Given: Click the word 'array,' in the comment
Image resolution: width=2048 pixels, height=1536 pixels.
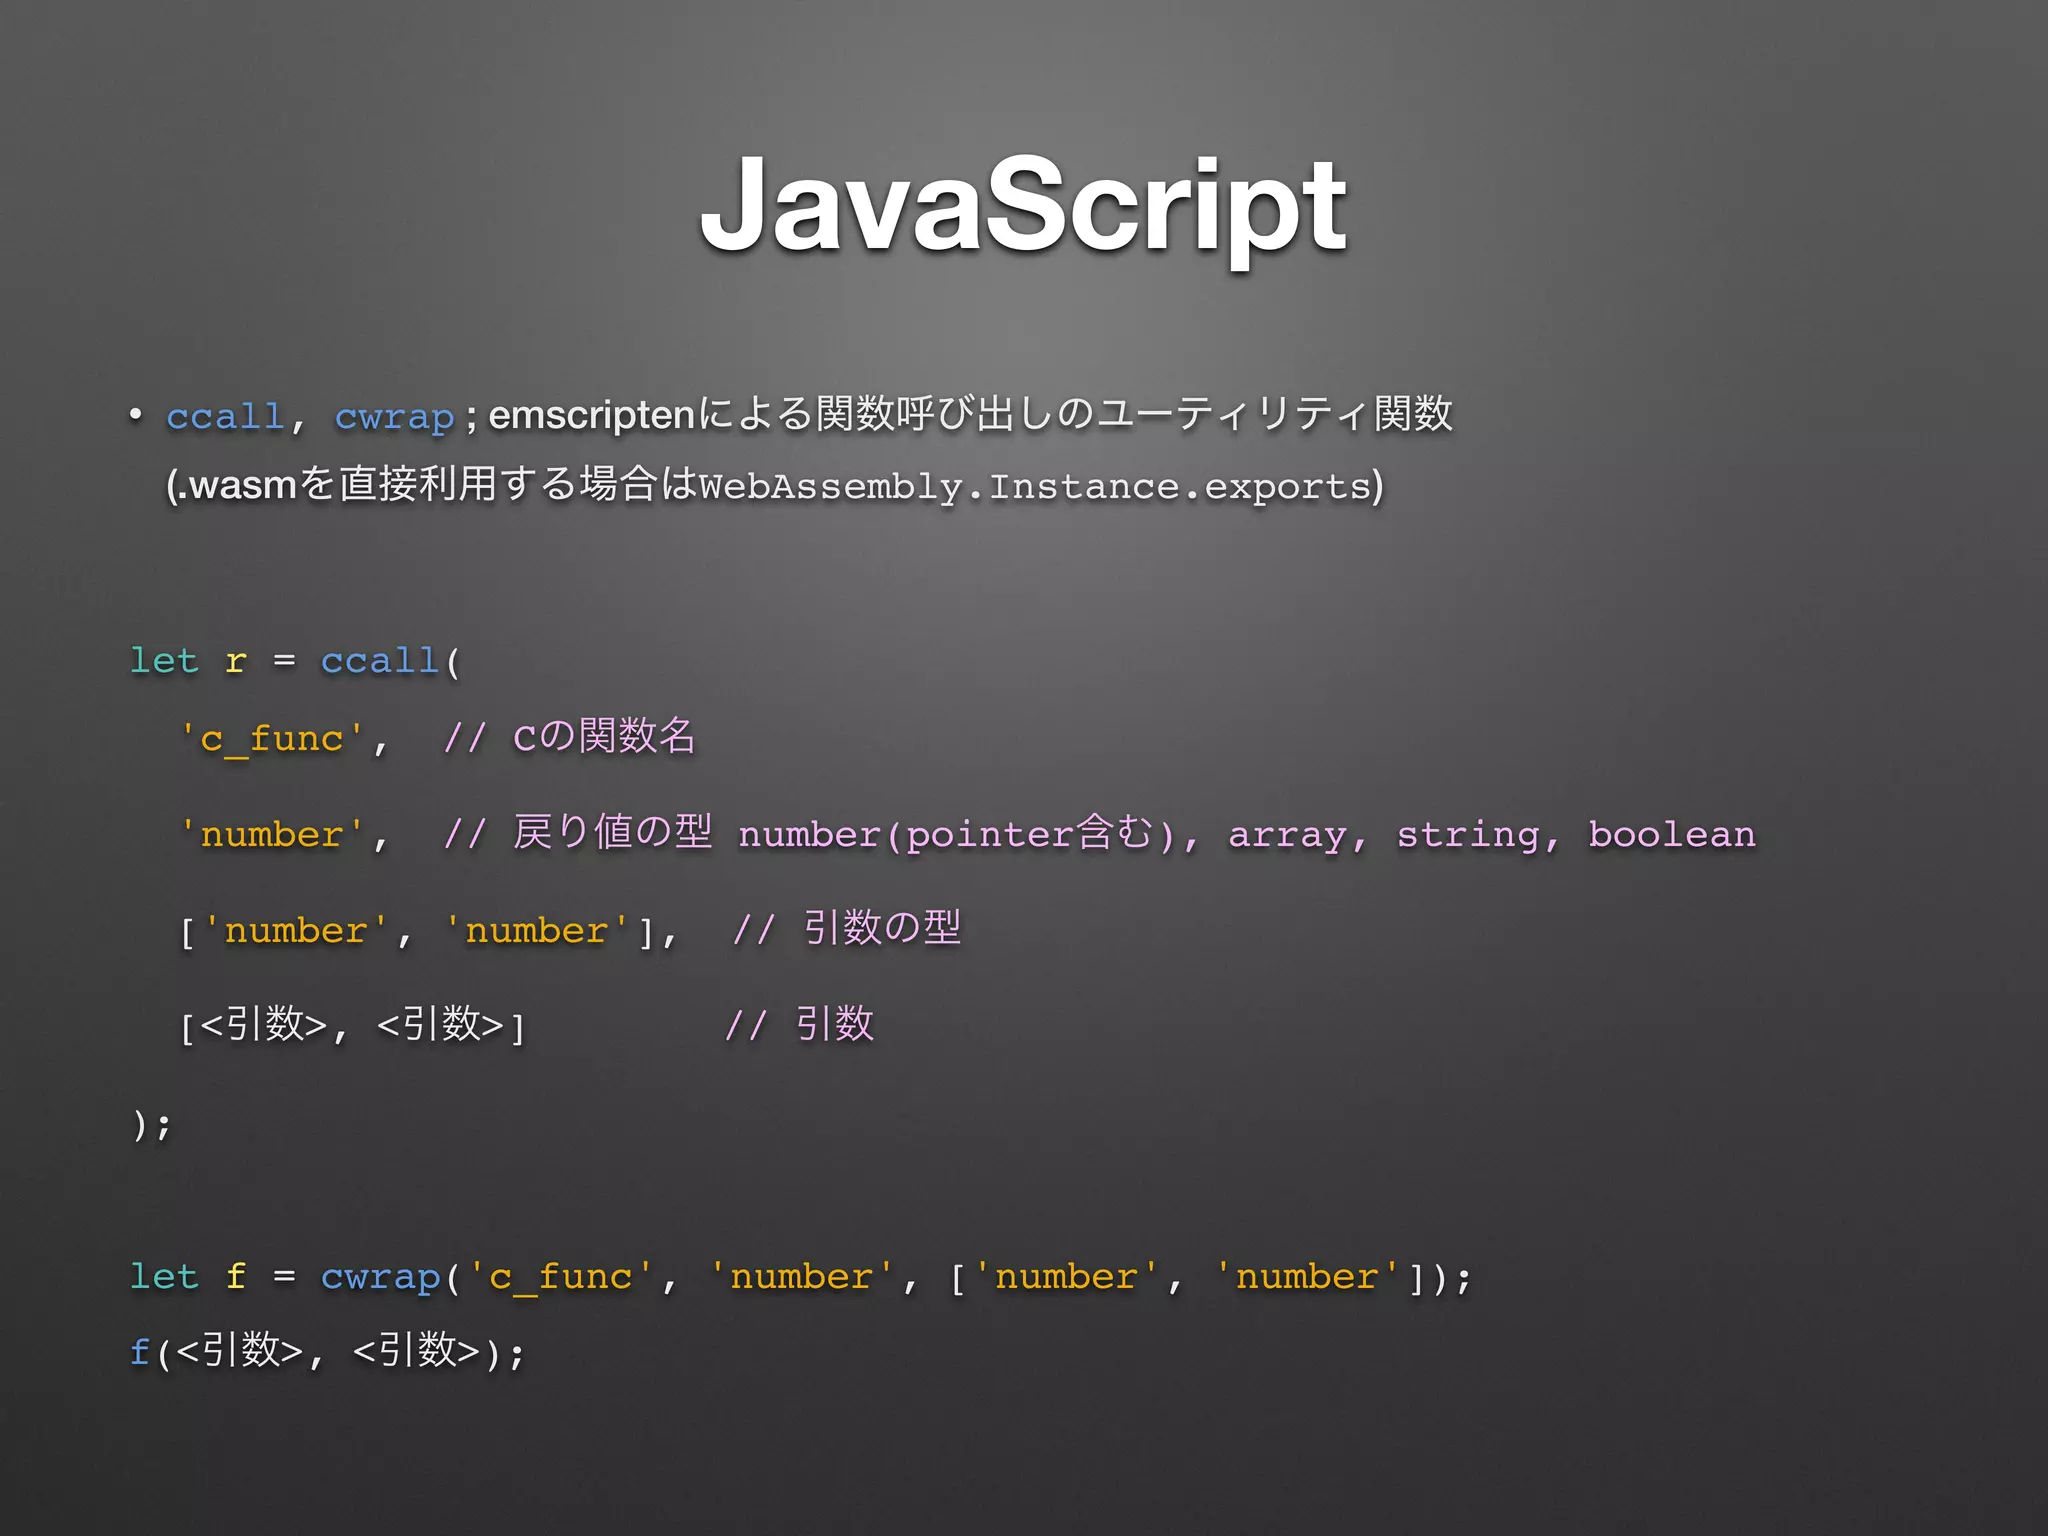Looking at the screenshot, I should point(1298,837).
